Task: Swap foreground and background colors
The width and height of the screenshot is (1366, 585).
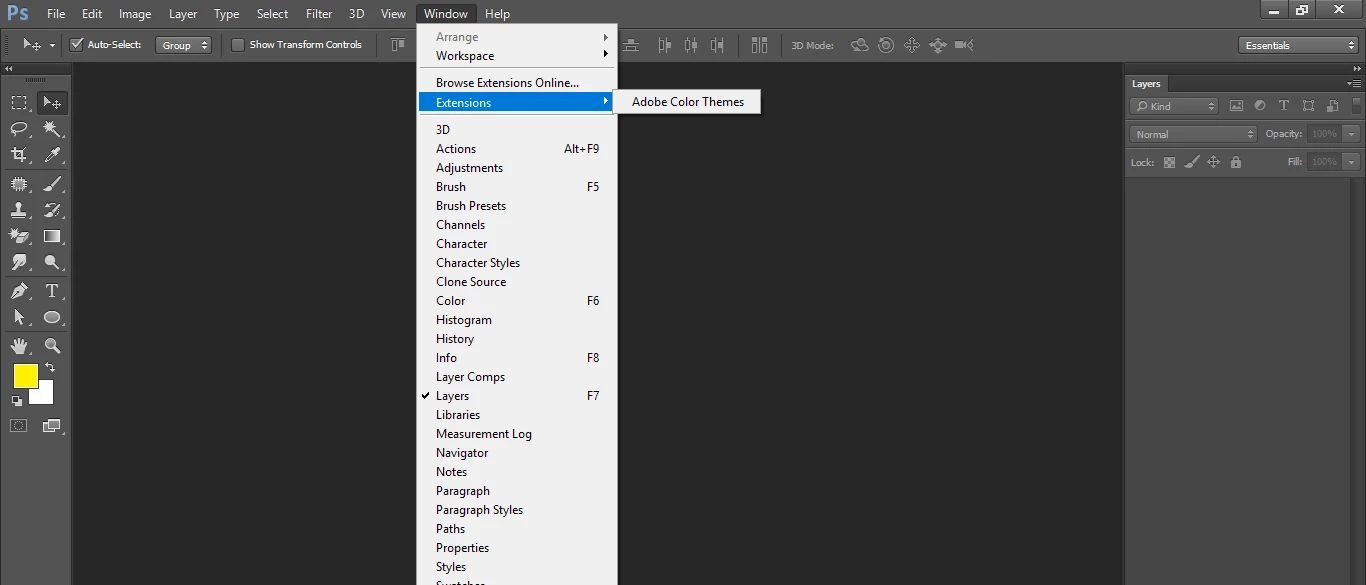Action: pyautogui.click(x=51, y=368)
